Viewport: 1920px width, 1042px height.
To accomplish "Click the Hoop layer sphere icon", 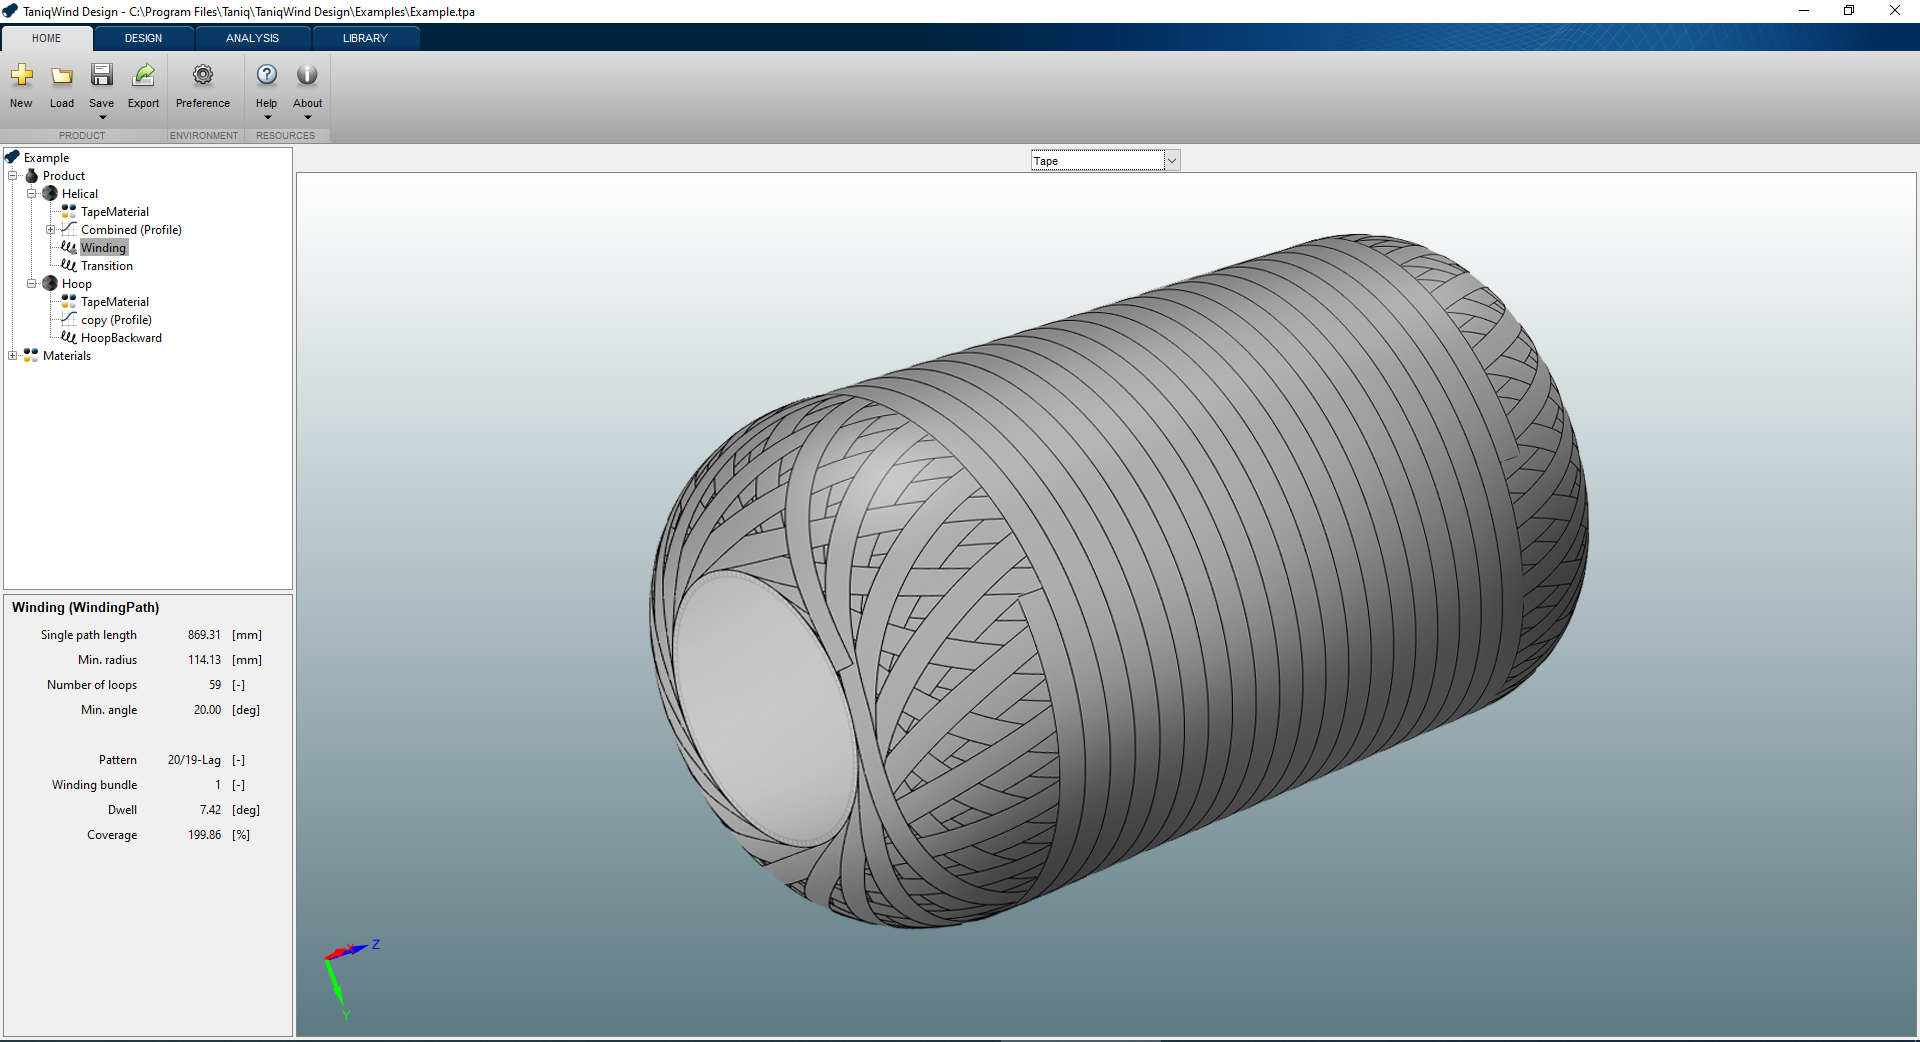I will point(50,283).
